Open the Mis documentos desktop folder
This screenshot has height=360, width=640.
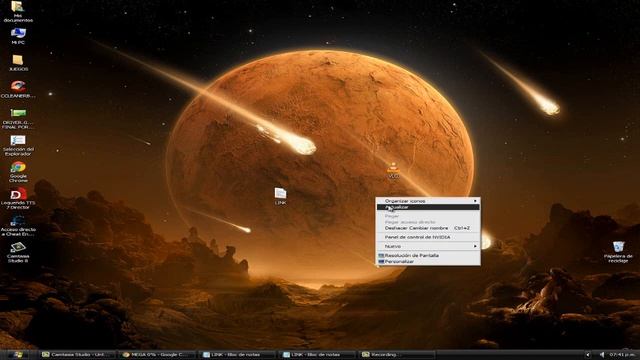[x=18, y=11]
